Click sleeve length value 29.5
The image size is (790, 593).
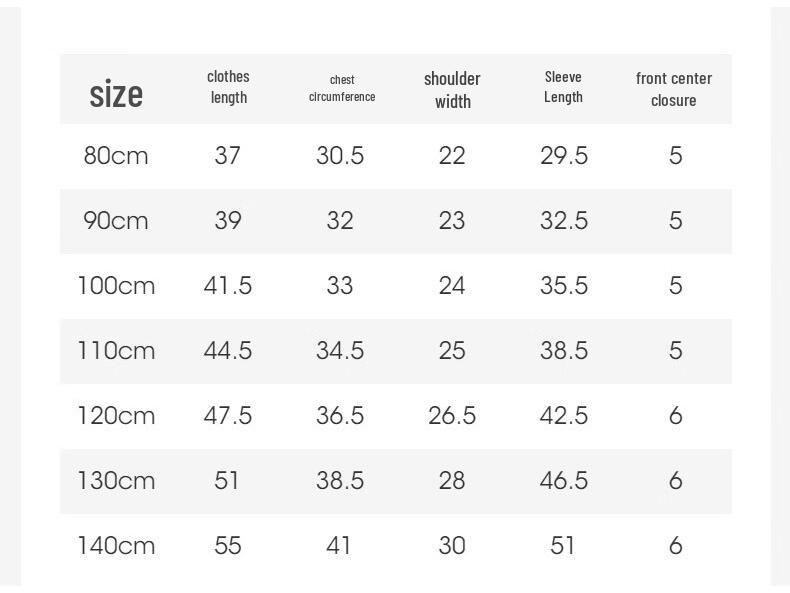point(564,156)
